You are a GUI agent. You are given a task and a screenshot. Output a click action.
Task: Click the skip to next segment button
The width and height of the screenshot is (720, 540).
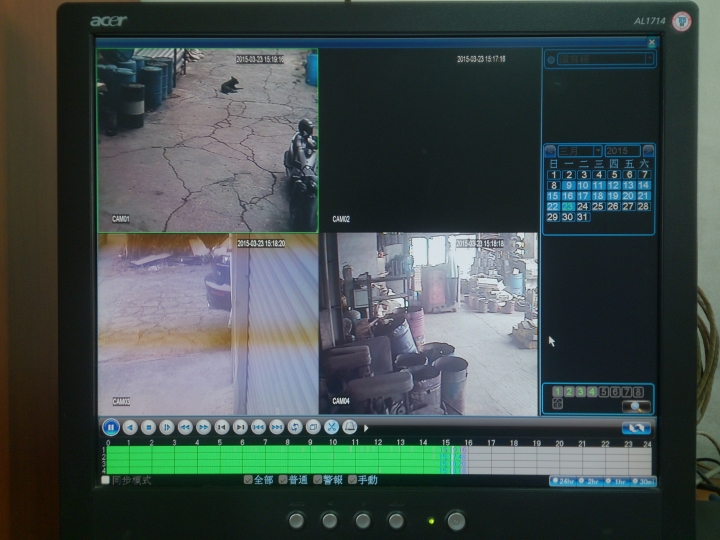point(277,428)
